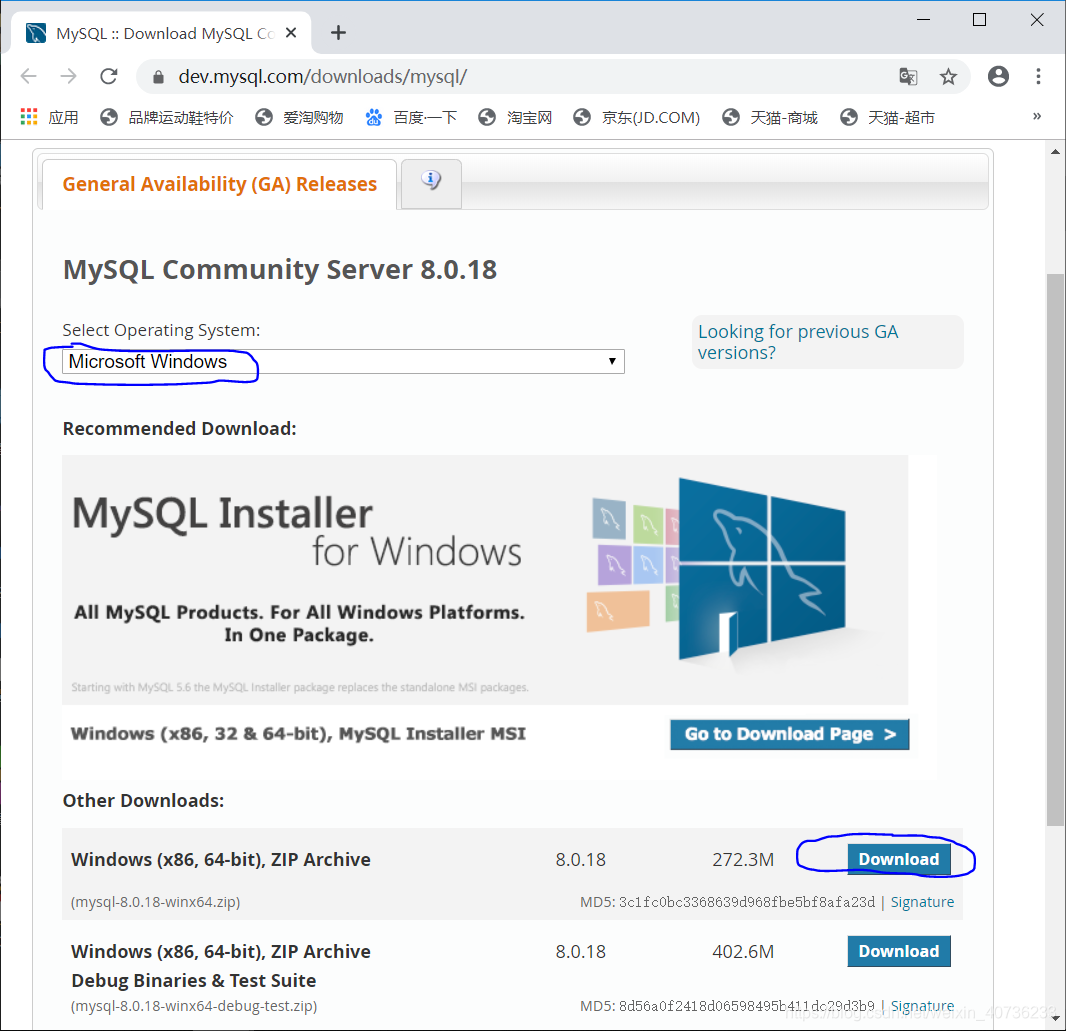Open the Google Translate icon in address bar
This screenshot has width=1066, height=1031.
point(908,76)
